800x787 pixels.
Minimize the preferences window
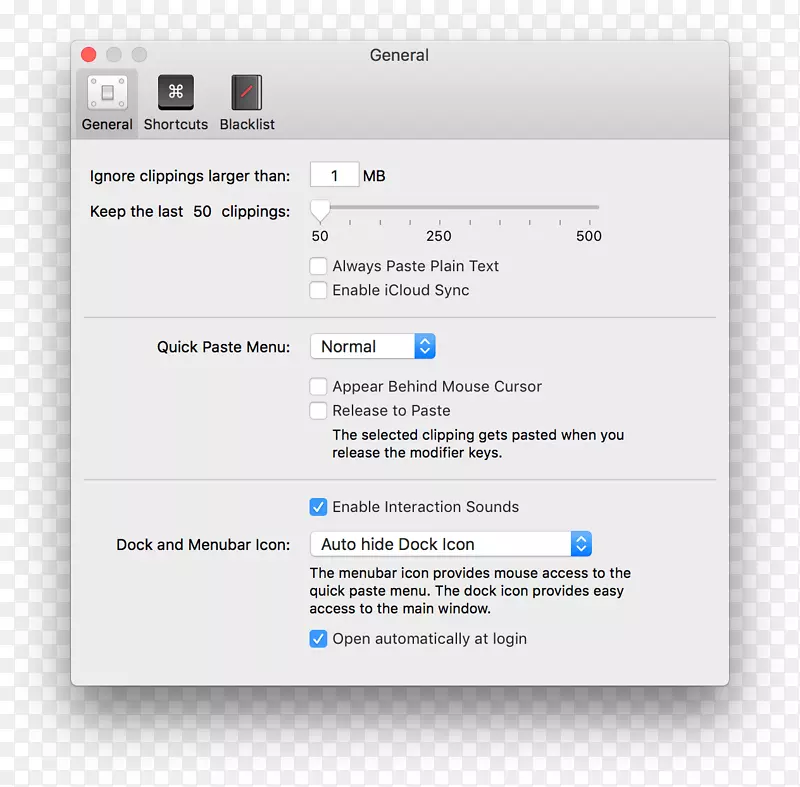113,55
